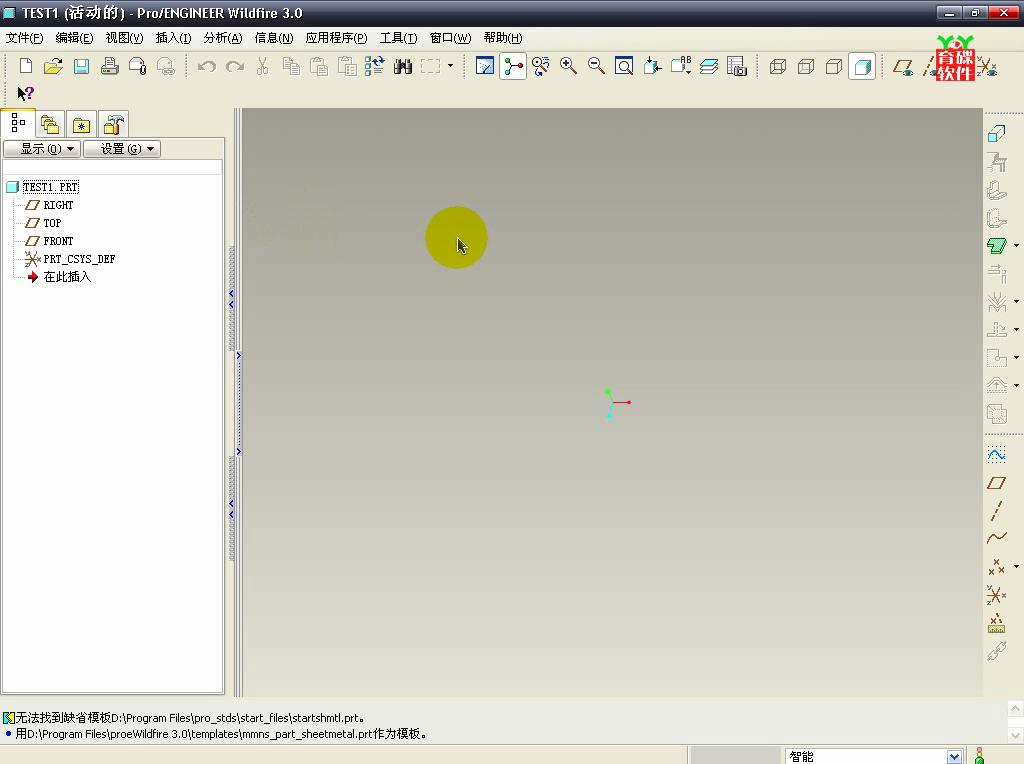This screenshot has height=764, width=1024.
Task: Click the Zoom Out magnifier
Action: pos(596,66)
